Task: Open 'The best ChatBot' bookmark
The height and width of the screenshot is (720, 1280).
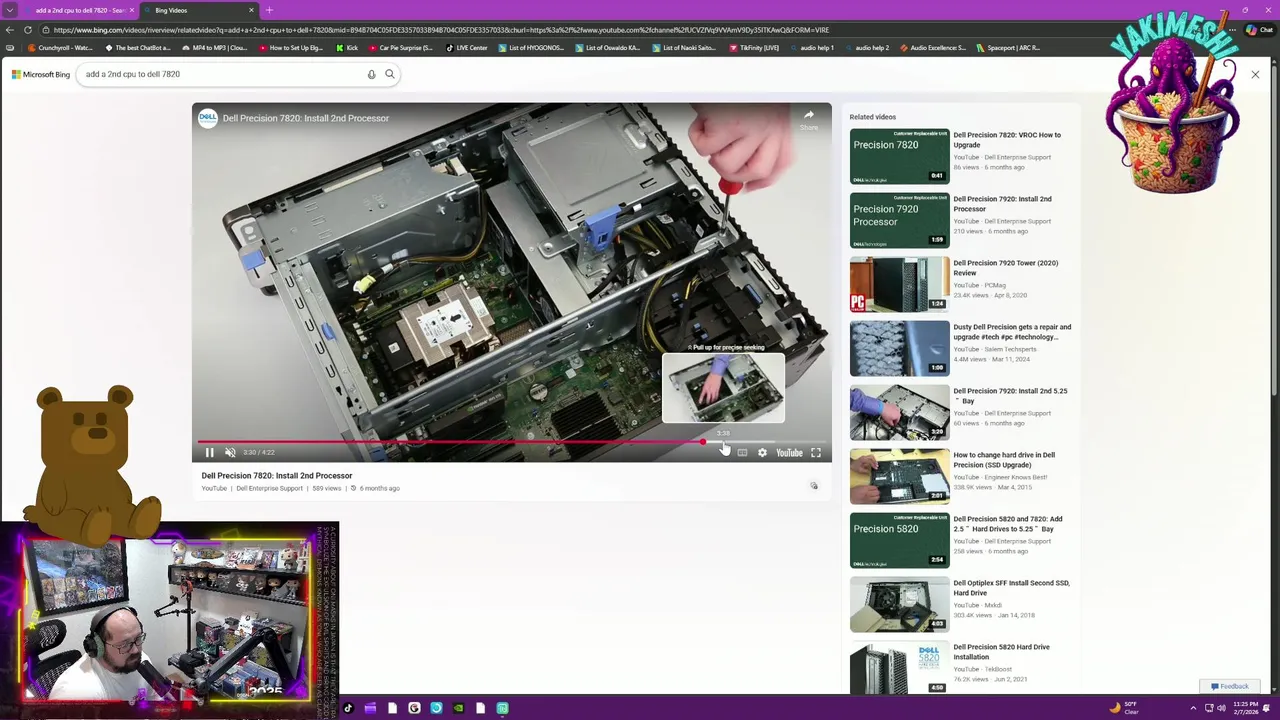Action: (x=137, y=48)
